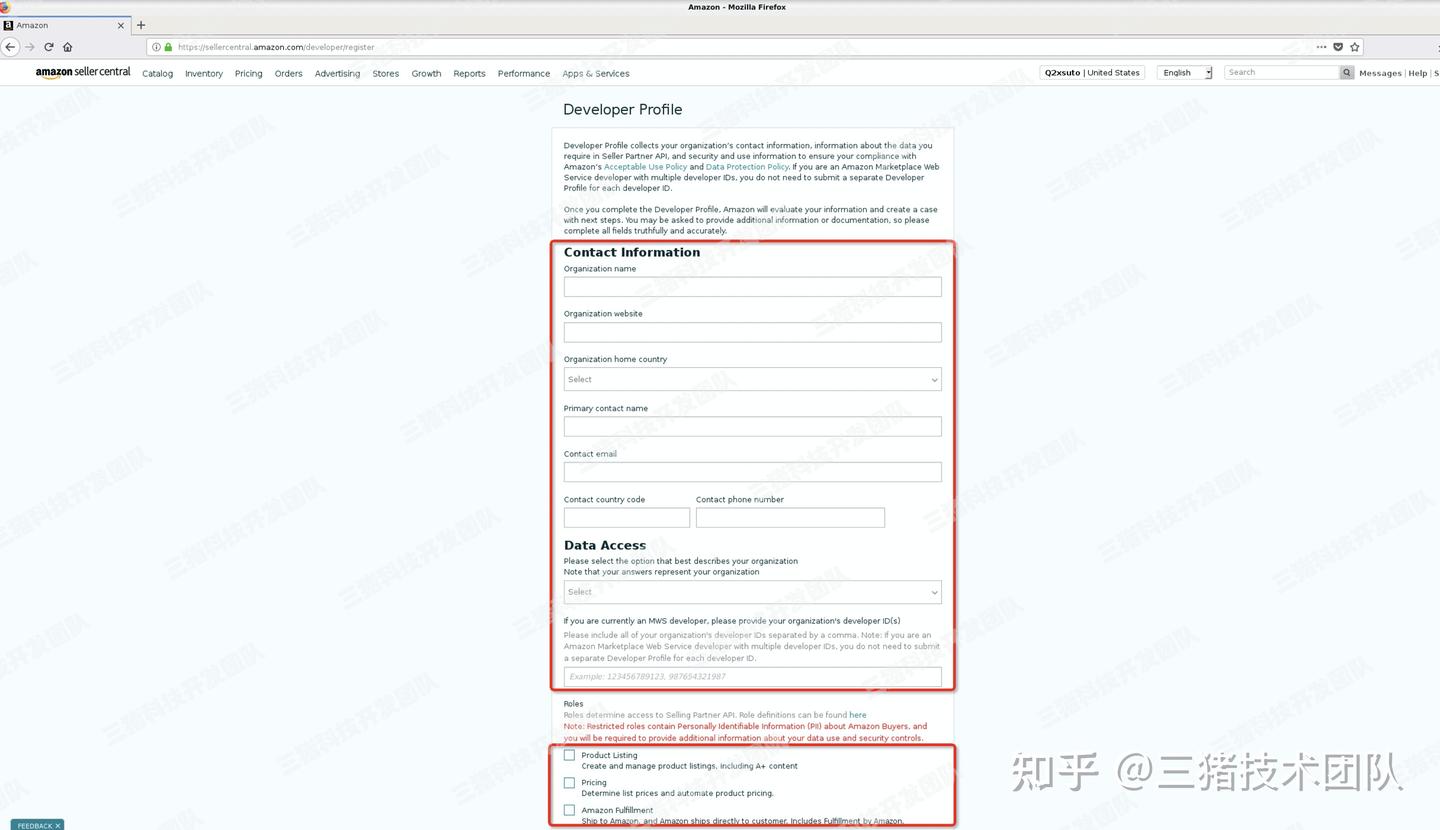Click the Amazon Seller Central logo
This screenshot has height=830, width=1440.
(x=83, y=72)
